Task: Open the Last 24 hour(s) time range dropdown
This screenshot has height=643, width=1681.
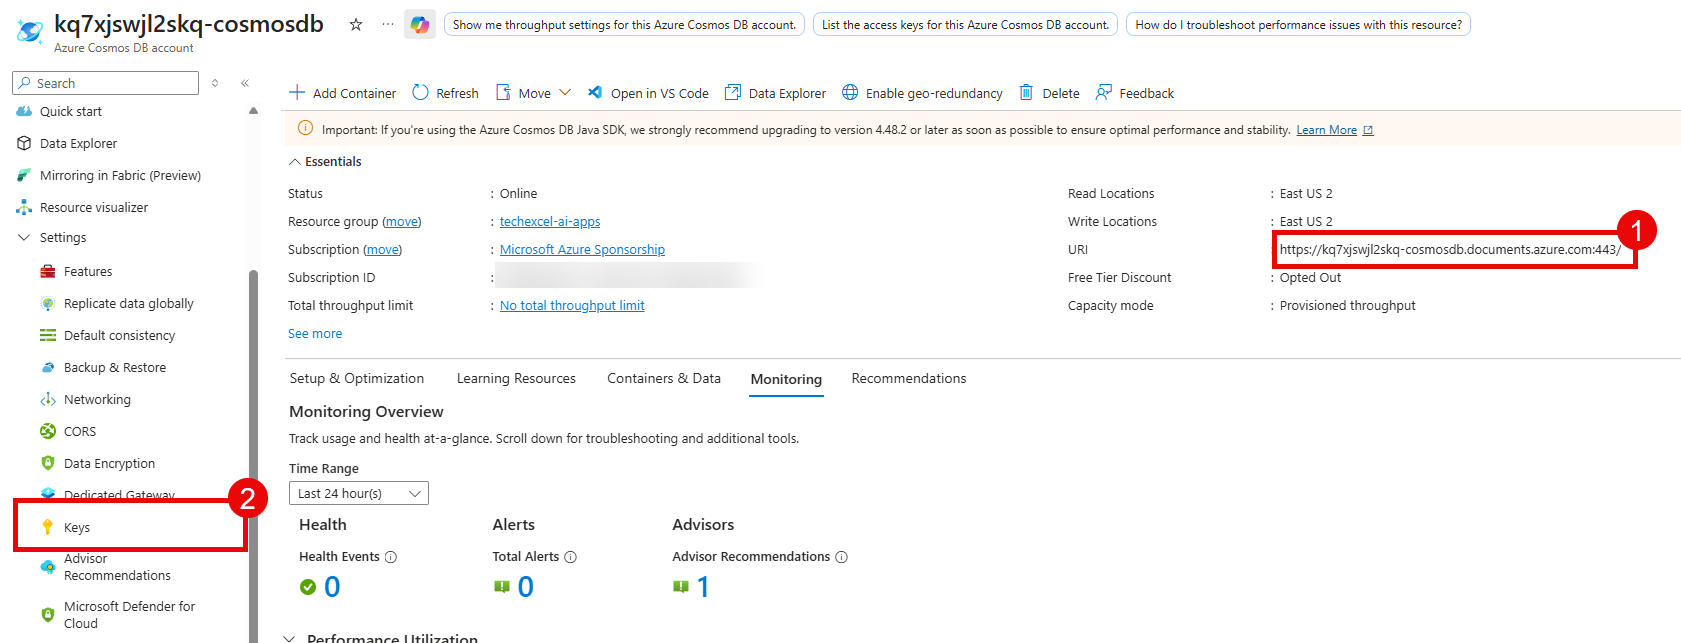Action: (359, 493)
